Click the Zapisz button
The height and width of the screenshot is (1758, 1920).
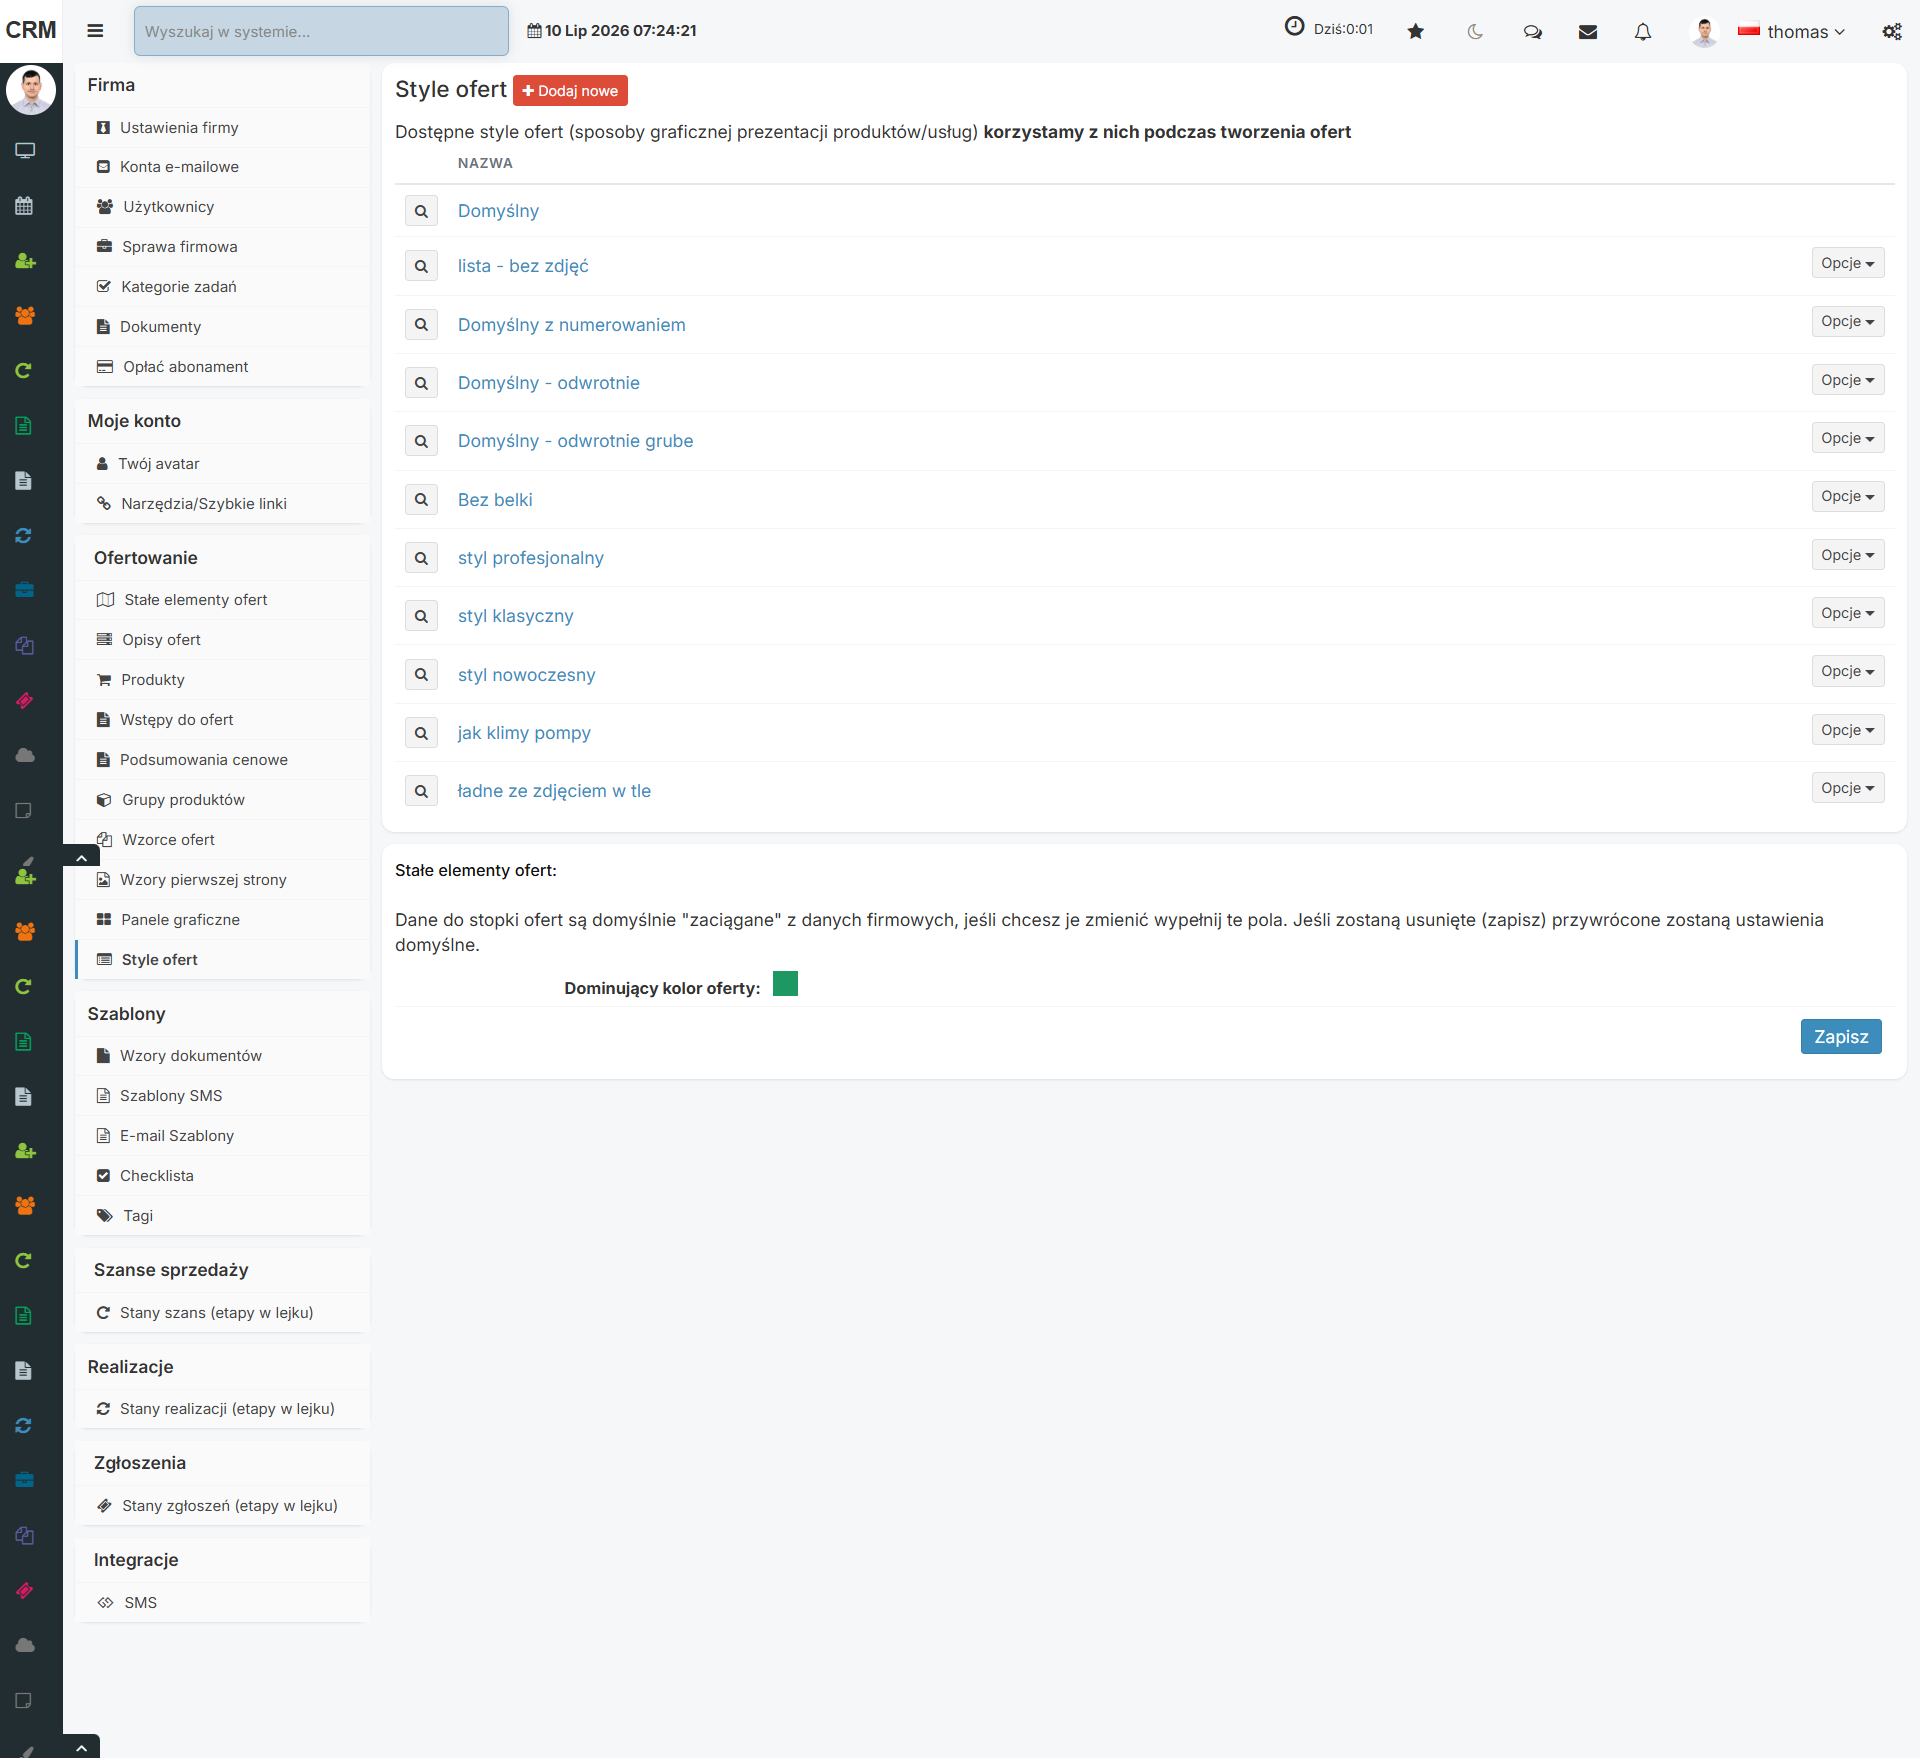pos(1841,1036)
